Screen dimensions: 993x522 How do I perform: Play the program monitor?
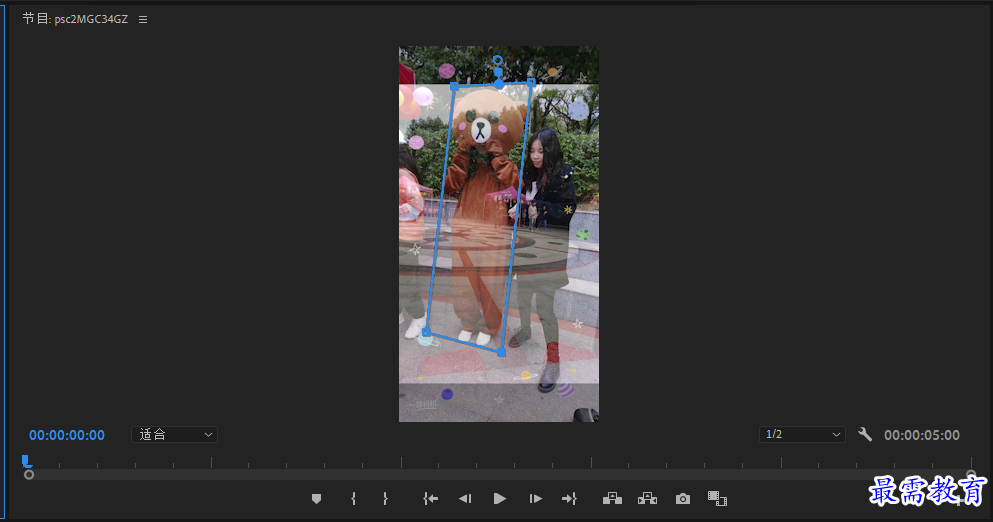point(500,499)
